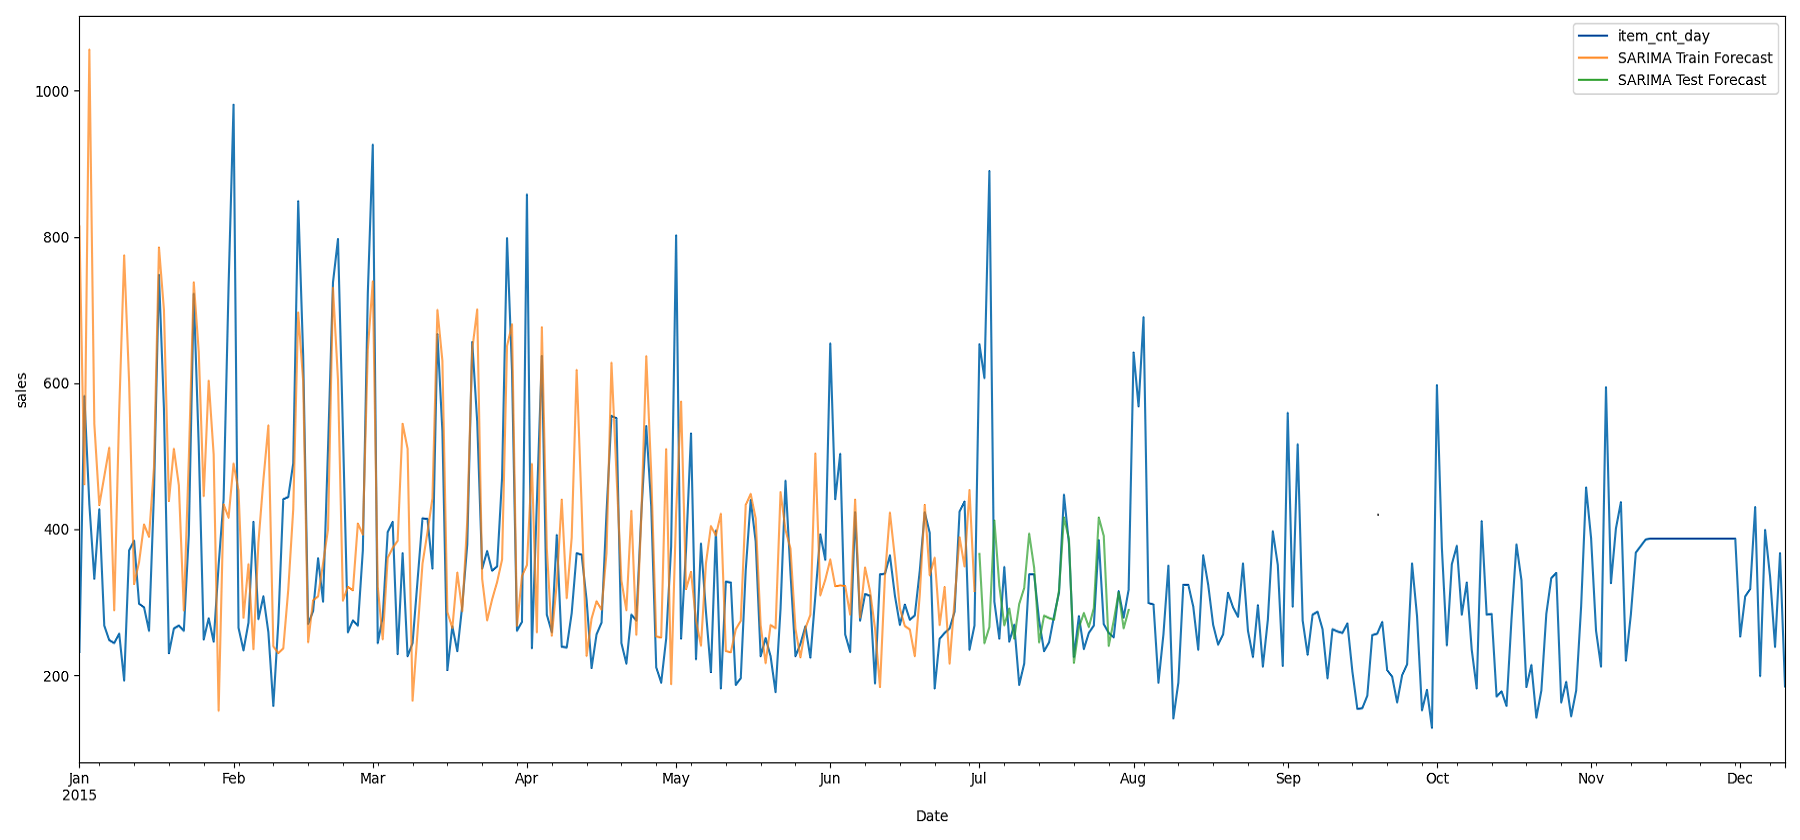1800x840 pixels.
Task: Click the Oct x-axis tick label
Action: pos(1437,779)
